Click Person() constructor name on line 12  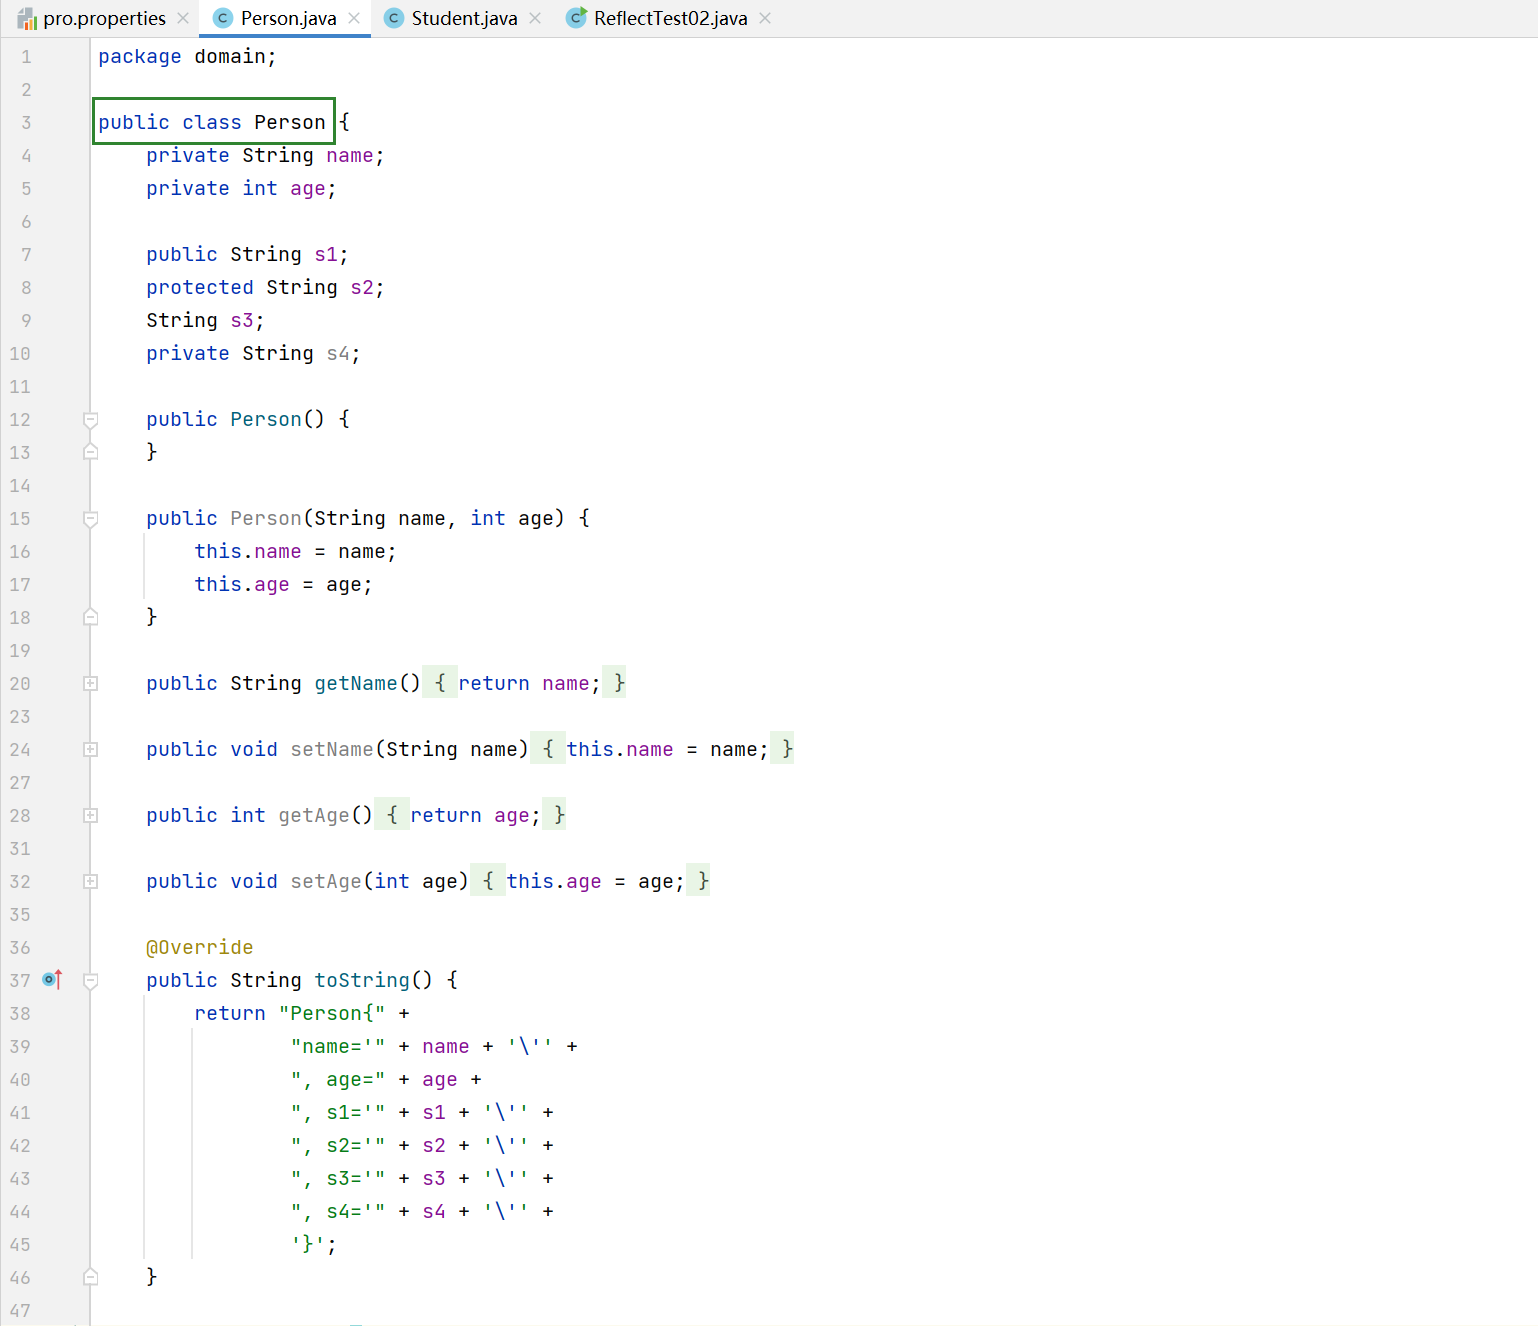click(266, 419)
